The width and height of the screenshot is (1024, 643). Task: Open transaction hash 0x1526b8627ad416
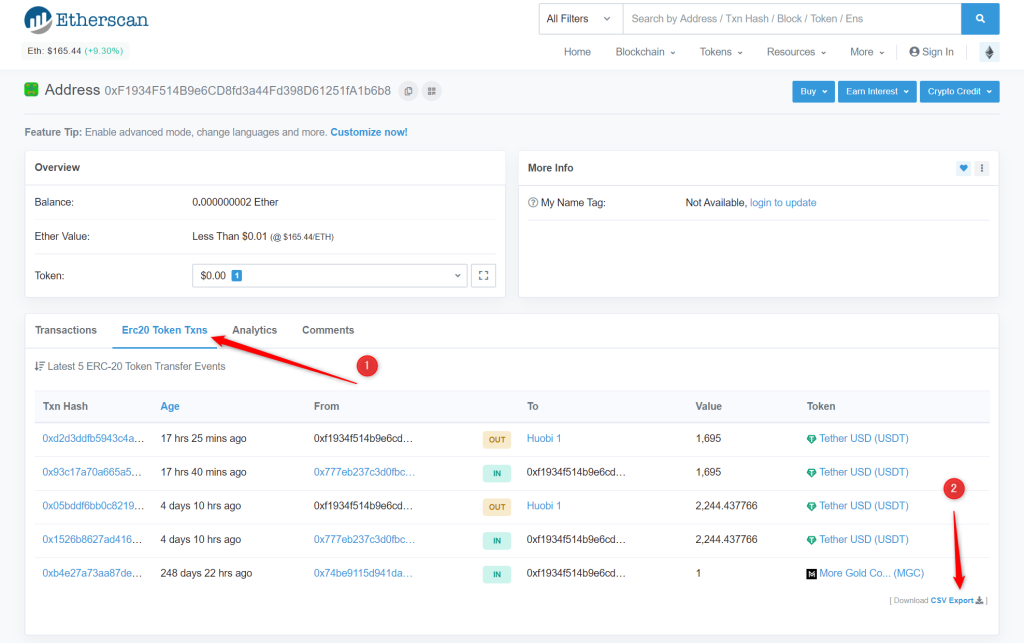click(x=92, y=540)
